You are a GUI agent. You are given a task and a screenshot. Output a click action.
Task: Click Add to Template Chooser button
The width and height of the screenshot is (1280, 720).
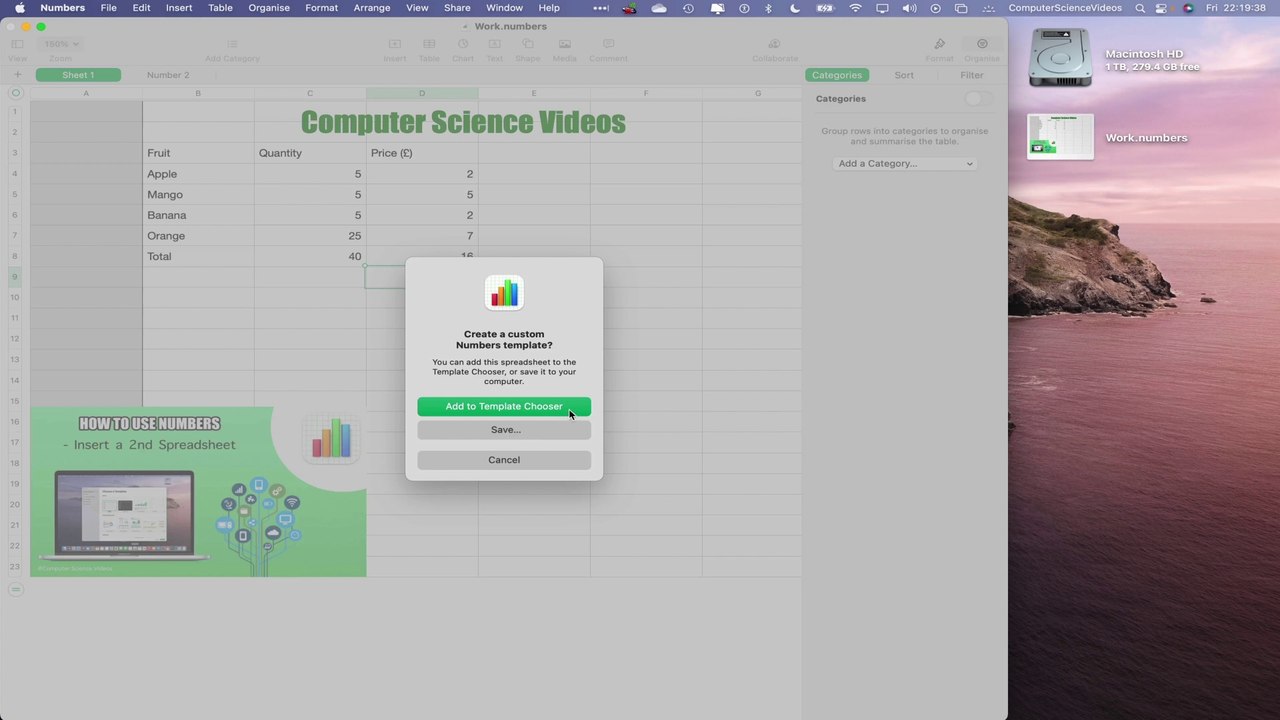point(504,406)
